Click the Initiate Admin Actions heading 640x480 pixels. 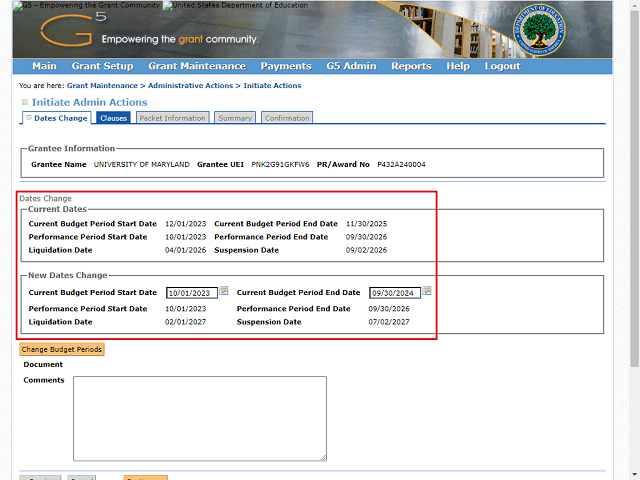(x=90, y=102)
